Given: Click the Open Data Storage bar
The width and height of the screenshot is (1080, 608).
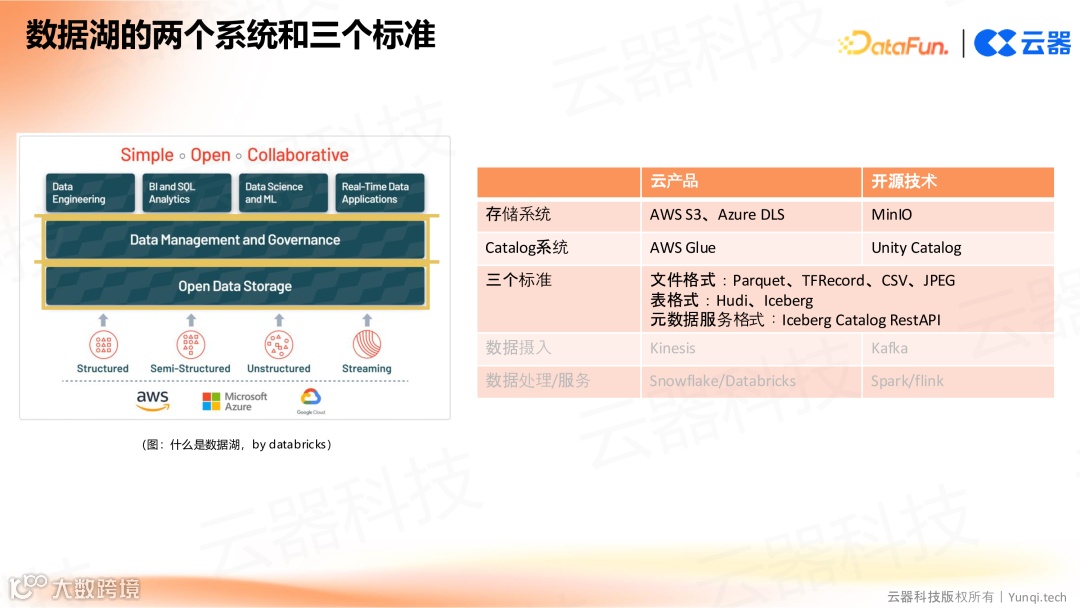Looking at the screenshot, I should coord(236,286).
